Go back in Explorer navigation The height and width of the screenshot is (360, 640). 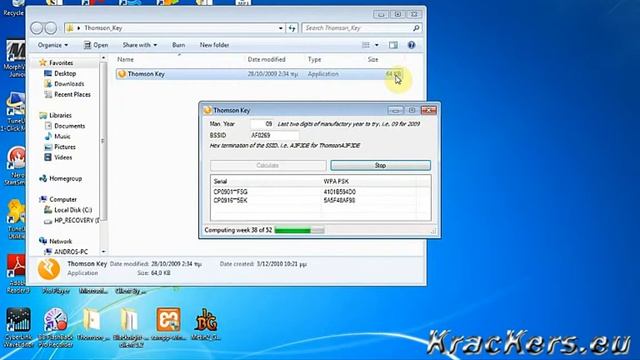(37, 28)
